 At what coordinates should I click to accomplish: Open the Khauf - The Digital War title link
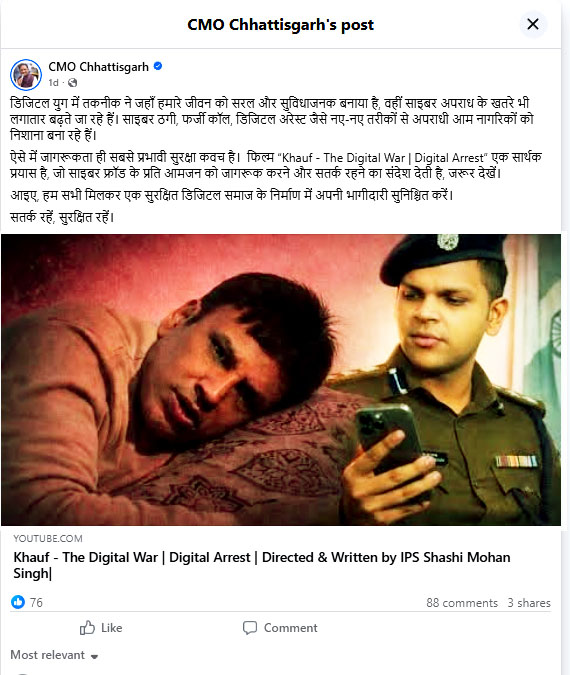[262, 565]
